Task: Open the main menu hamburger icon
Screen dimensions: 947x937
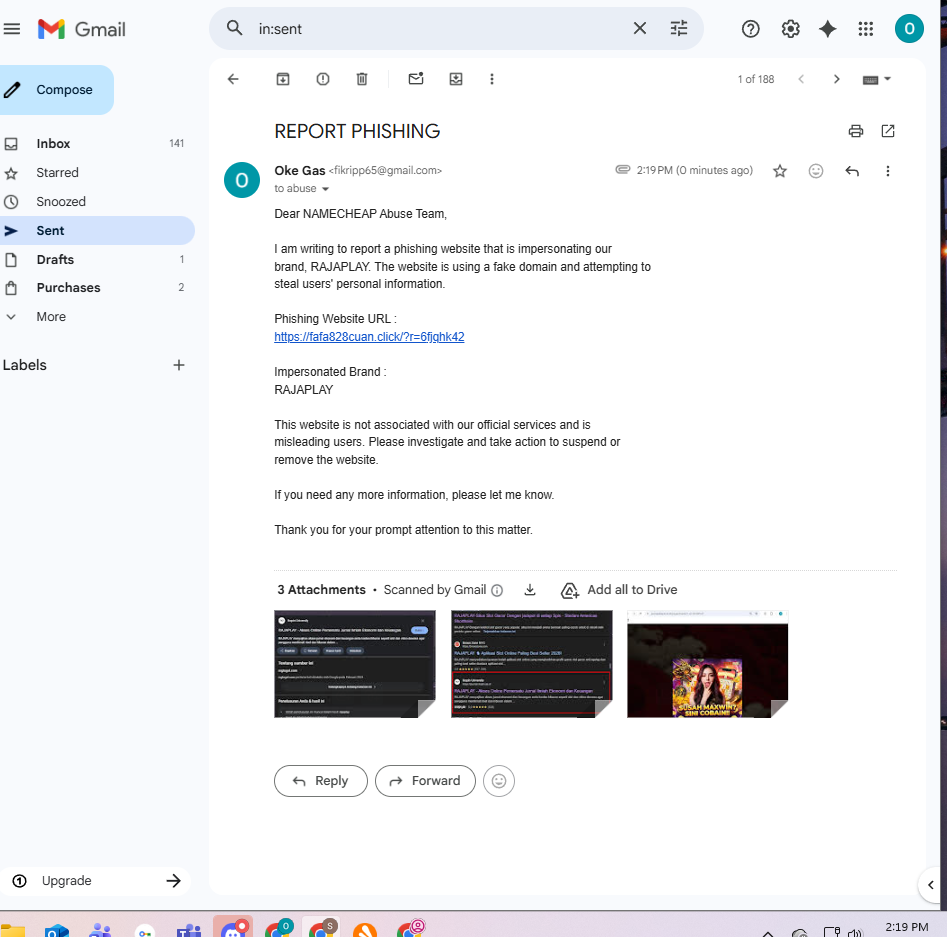Action: (x=11, y=28)
